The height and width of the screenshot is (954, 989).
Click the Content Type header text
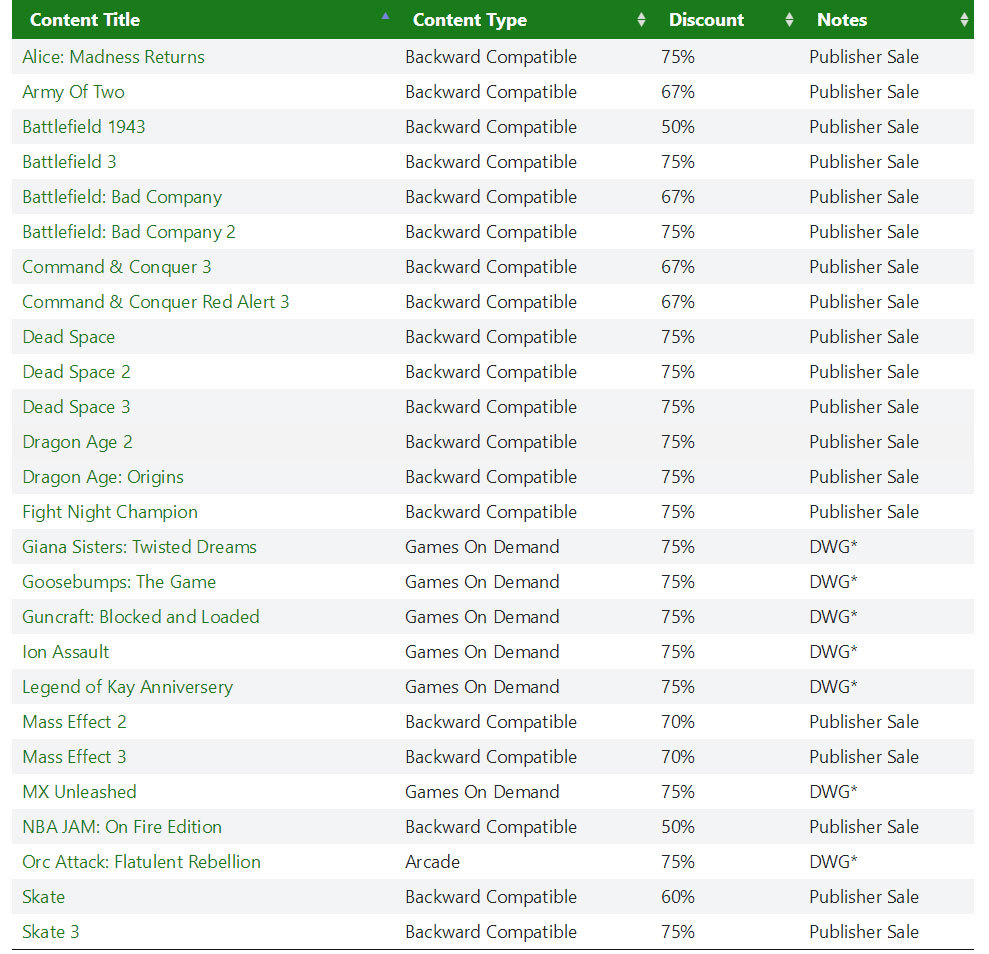tap(469, 20)
